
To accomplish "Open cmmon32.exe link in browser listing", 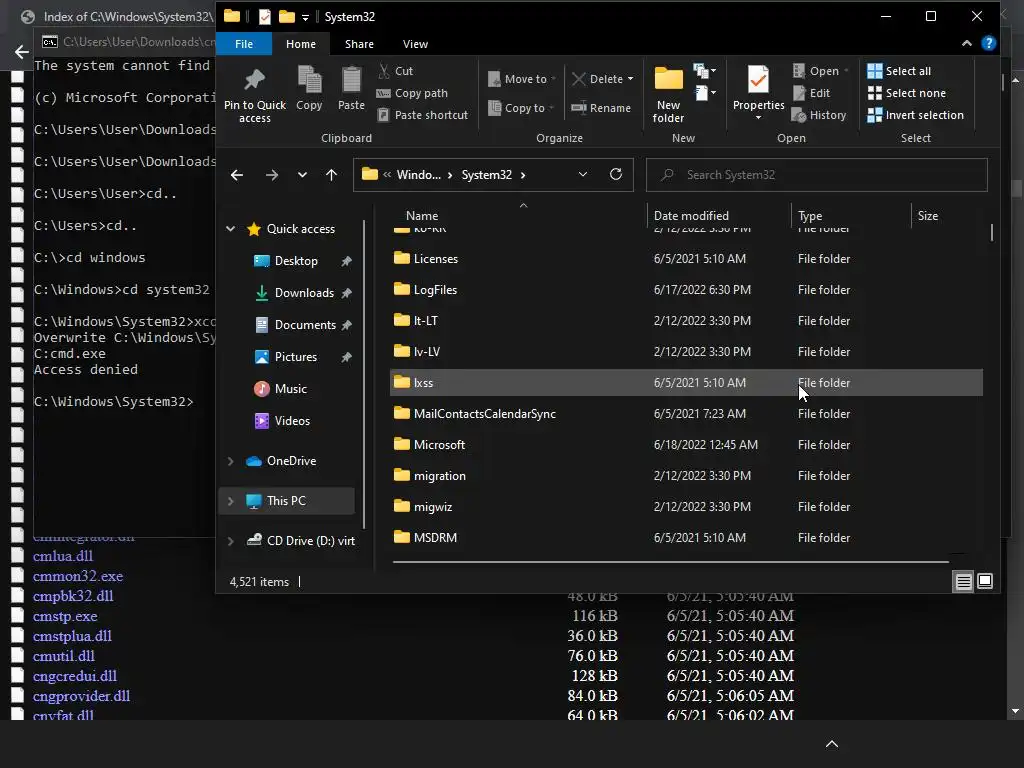I will (x=78, y=576).
